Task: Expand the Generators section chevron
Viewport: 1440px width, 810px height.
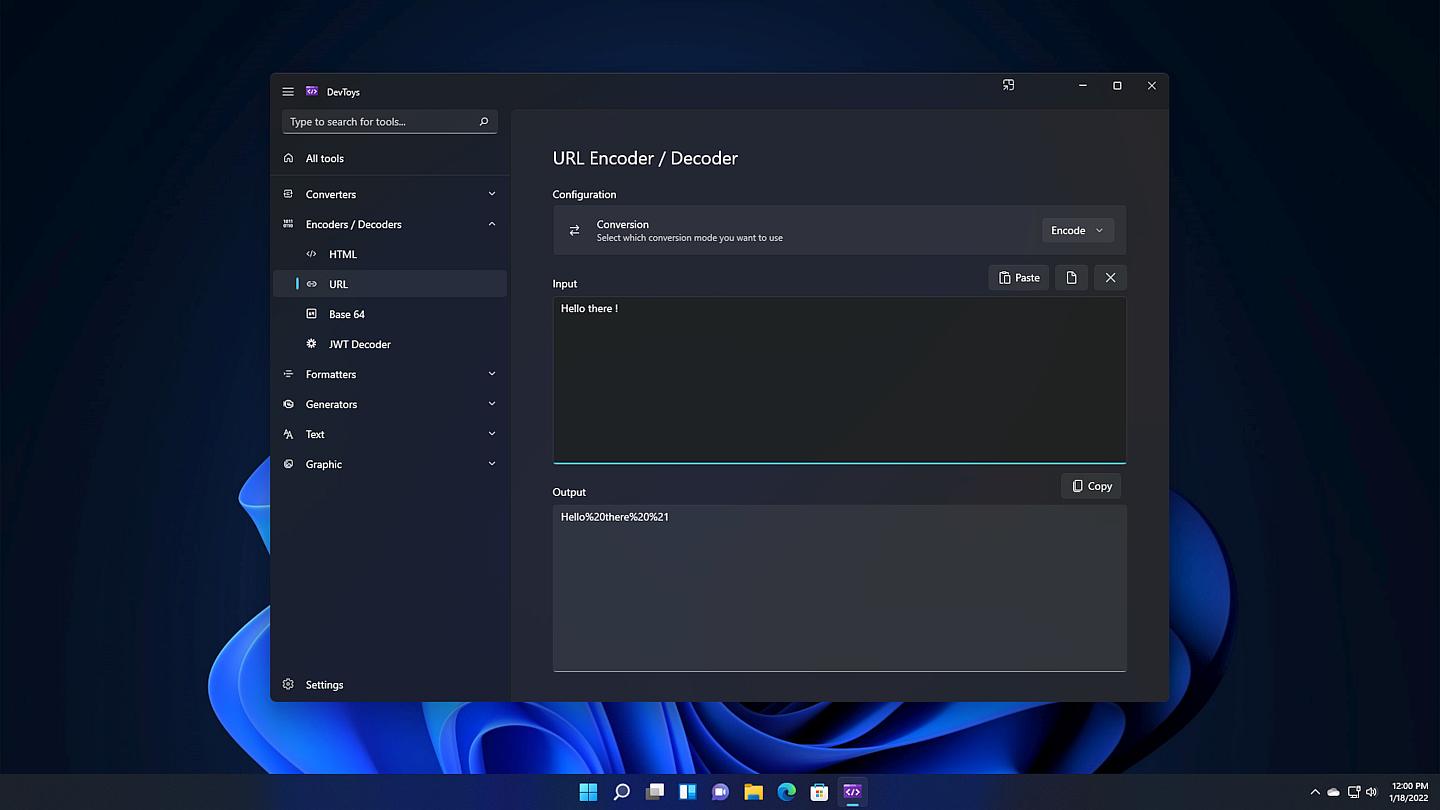Action: pos(492,404)
